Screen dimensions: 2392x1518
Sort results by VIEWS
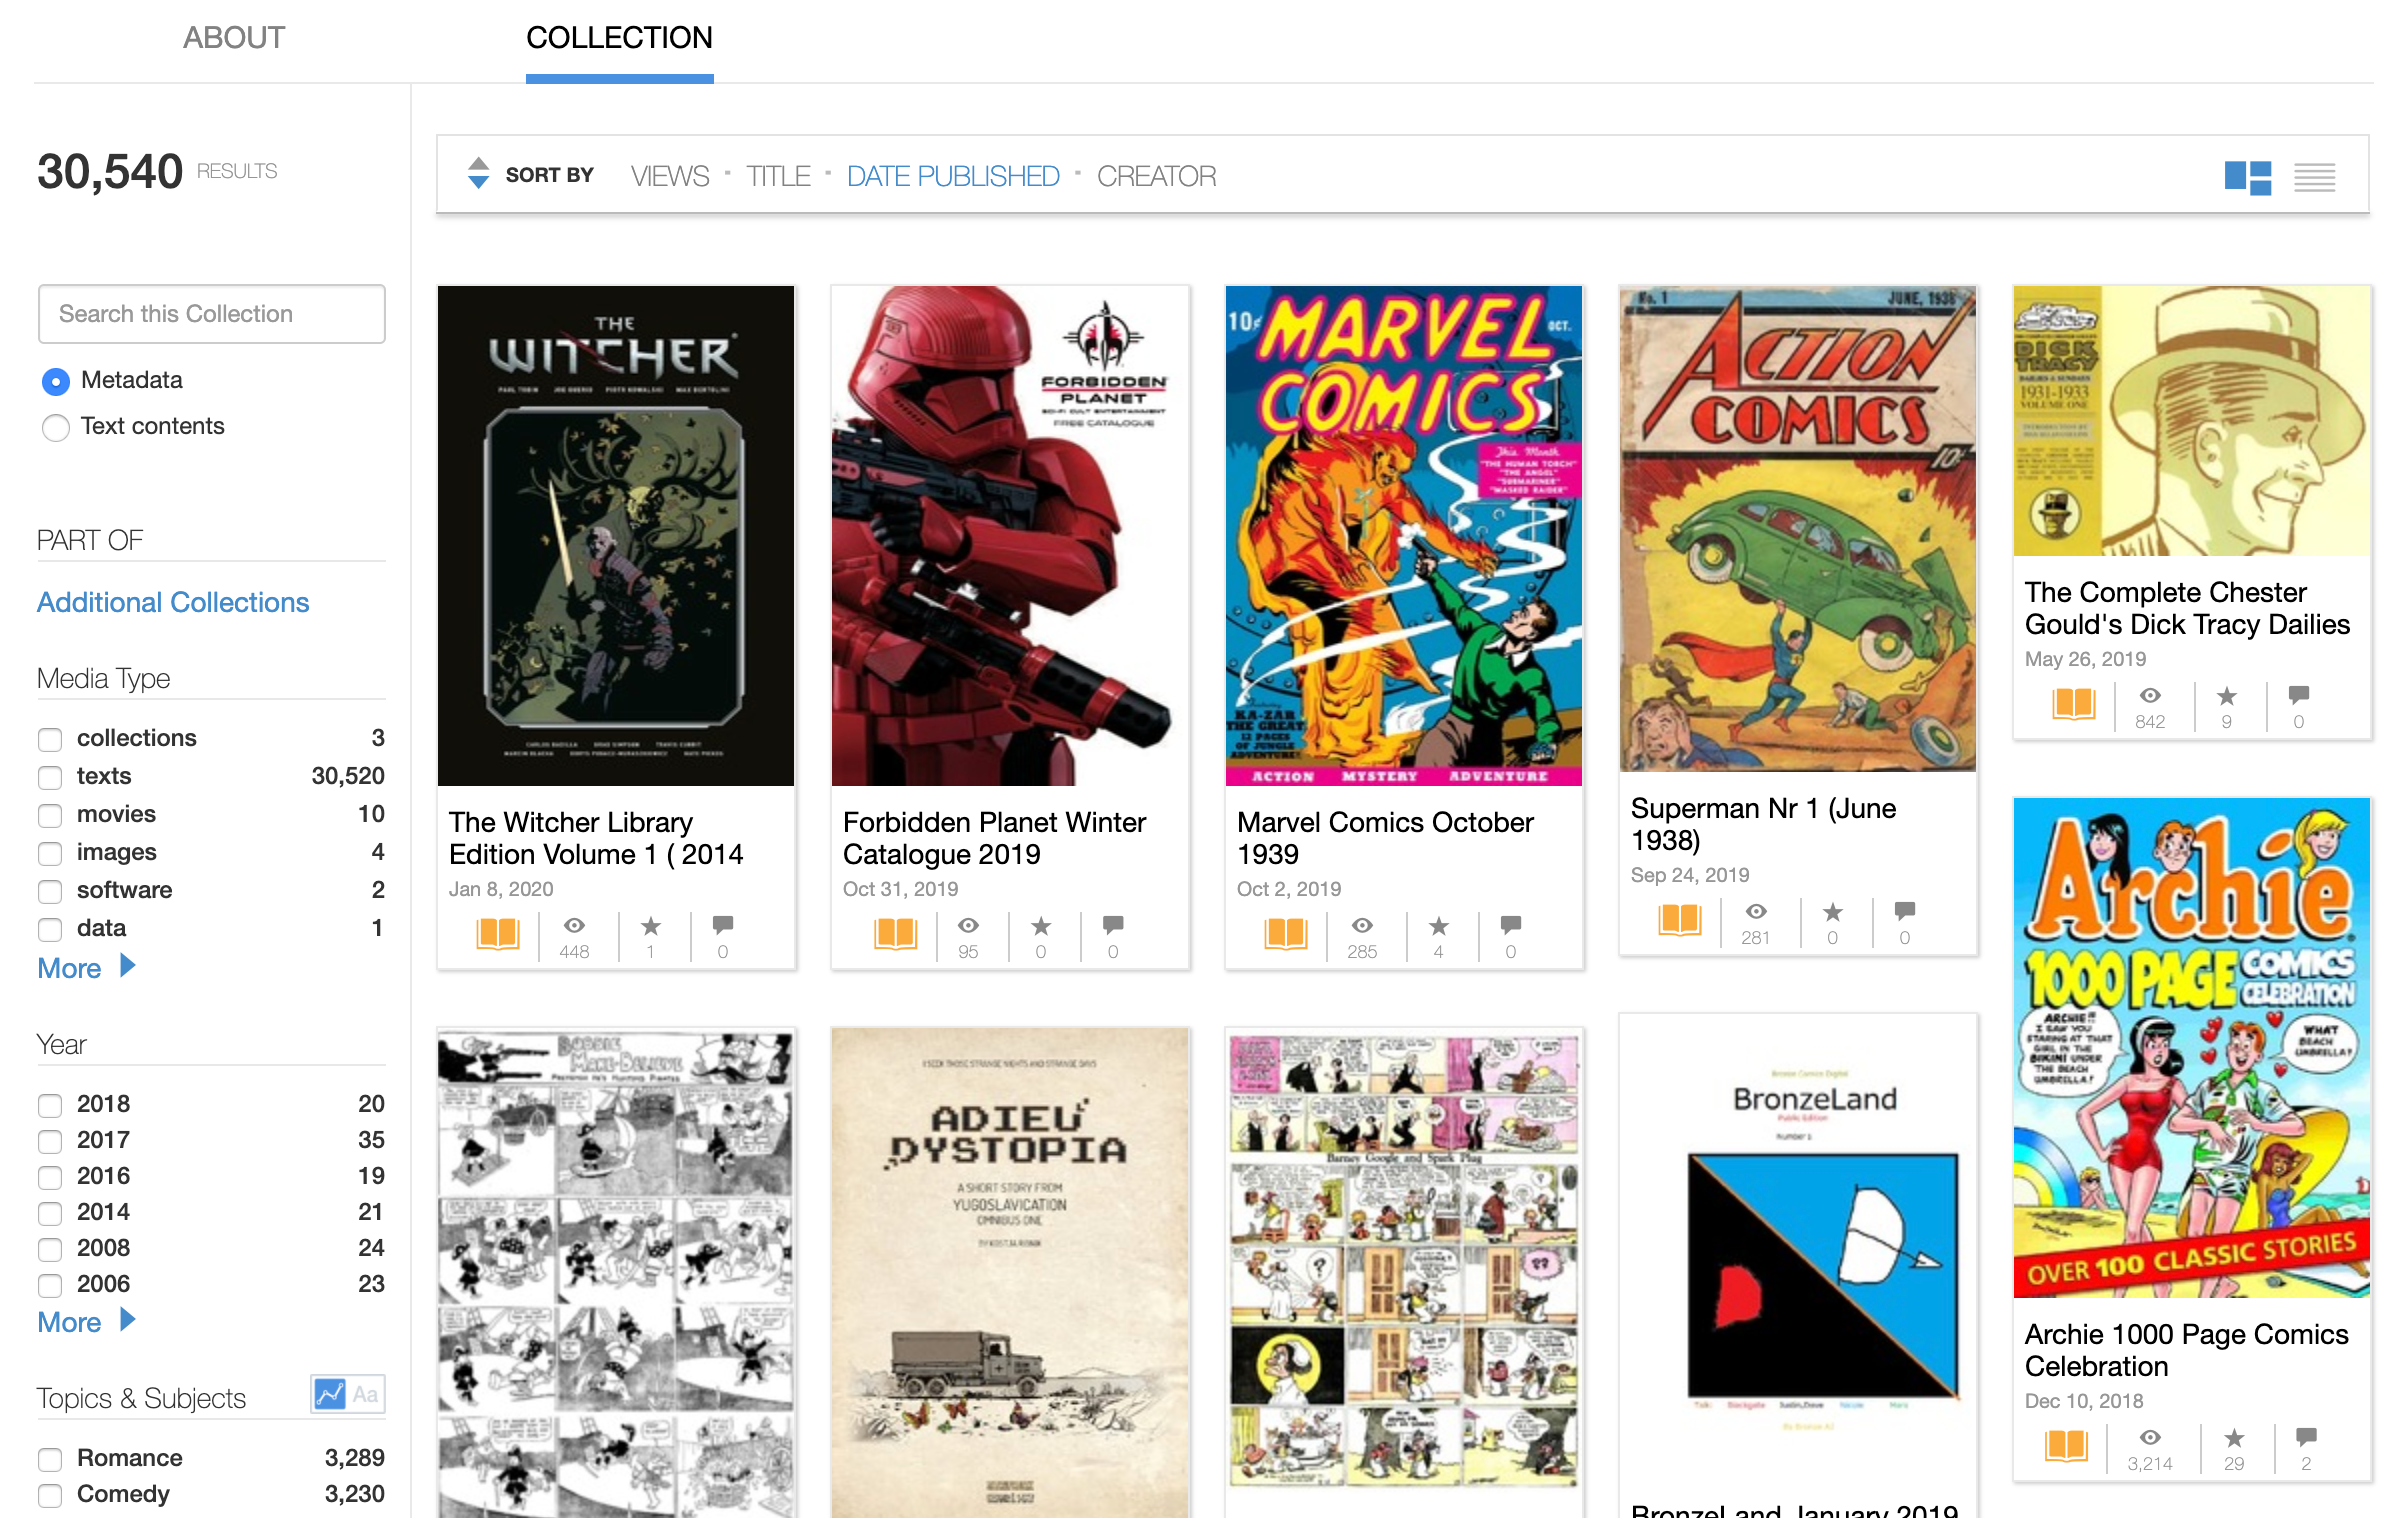[669, 176]
